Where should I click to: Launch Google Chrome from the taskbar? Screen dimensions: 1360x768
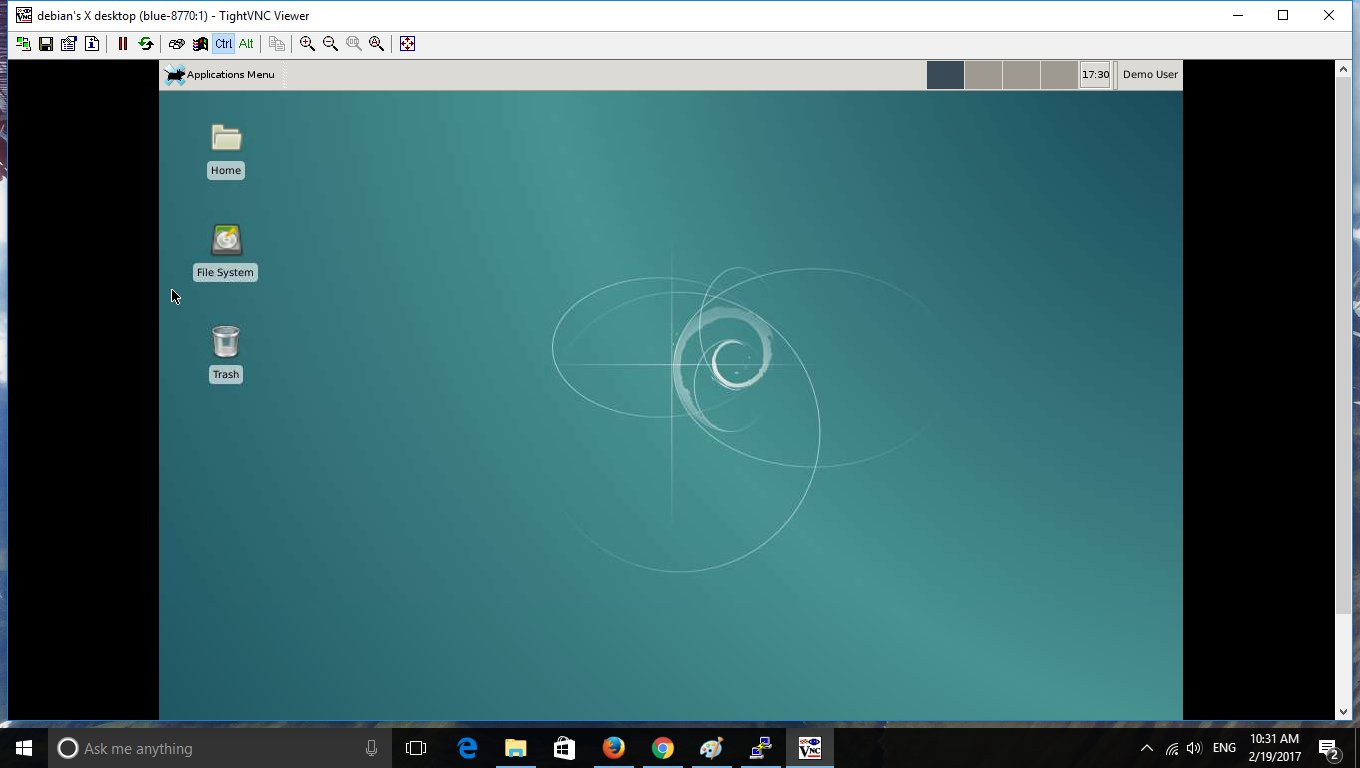[x=662, y=748]
